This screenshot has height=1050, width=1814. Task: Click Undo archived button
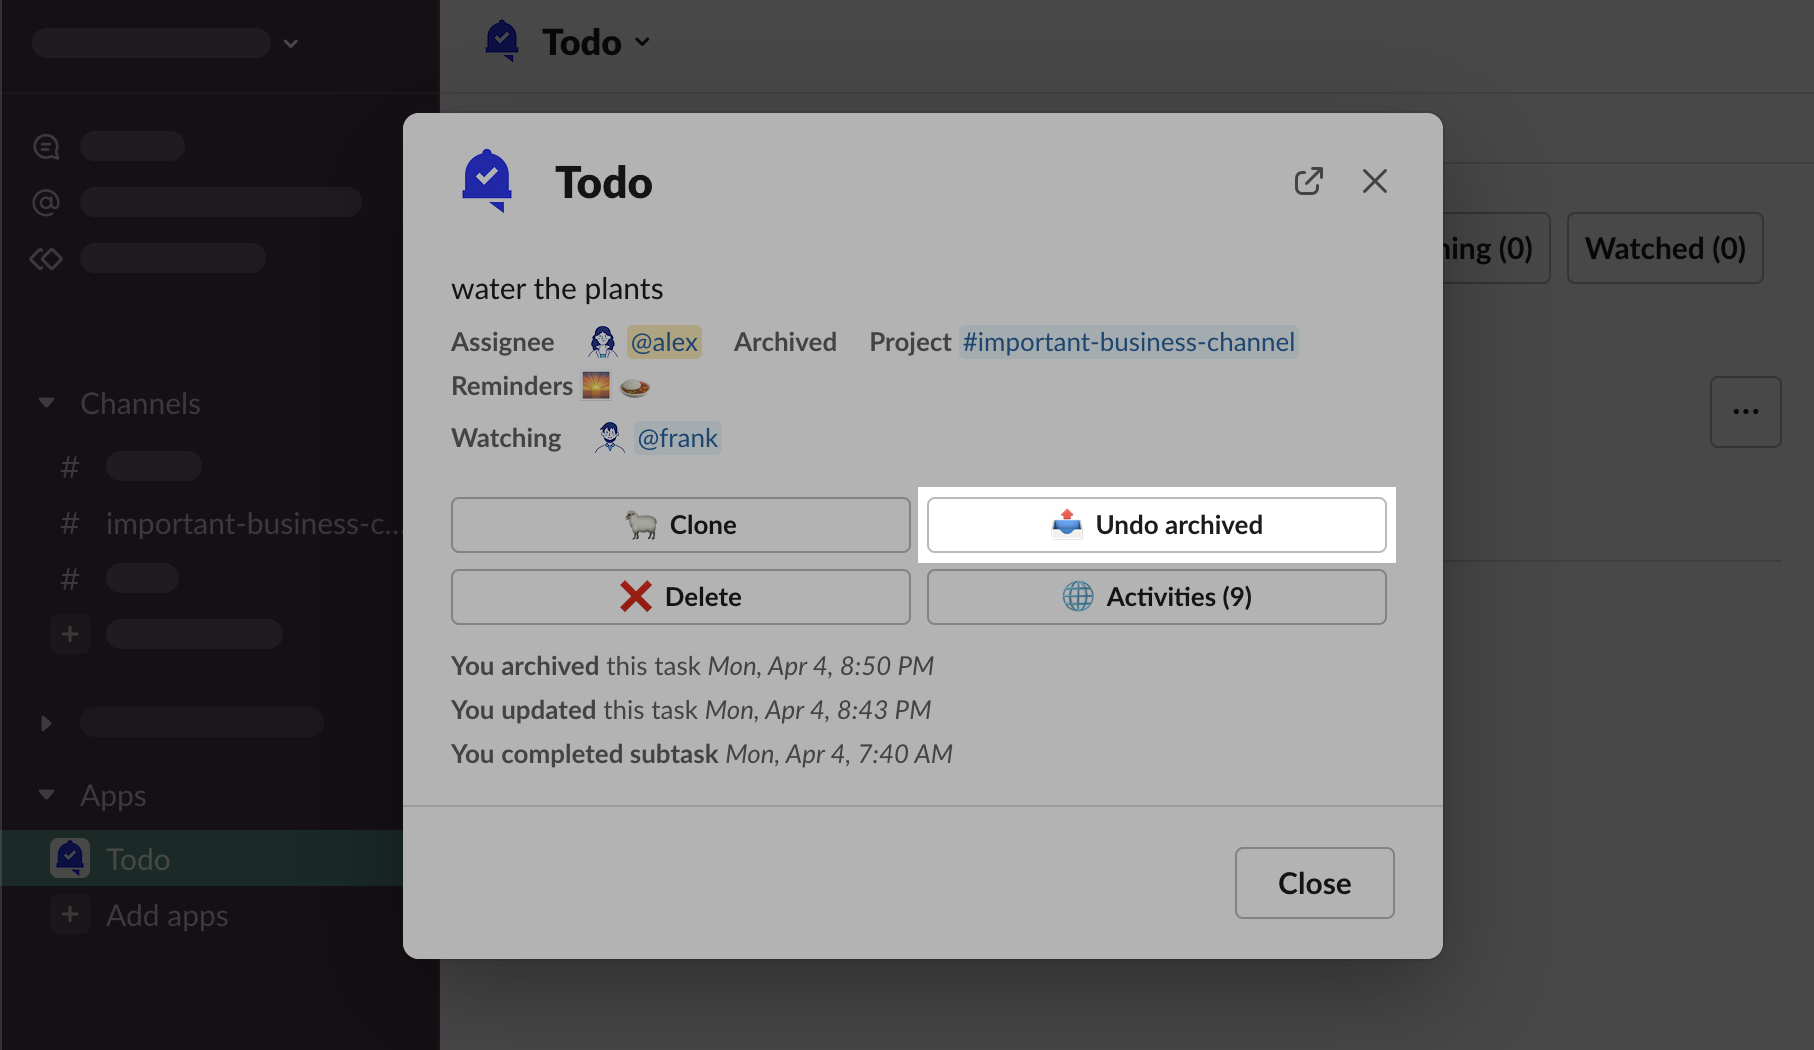click(1156, 525)
